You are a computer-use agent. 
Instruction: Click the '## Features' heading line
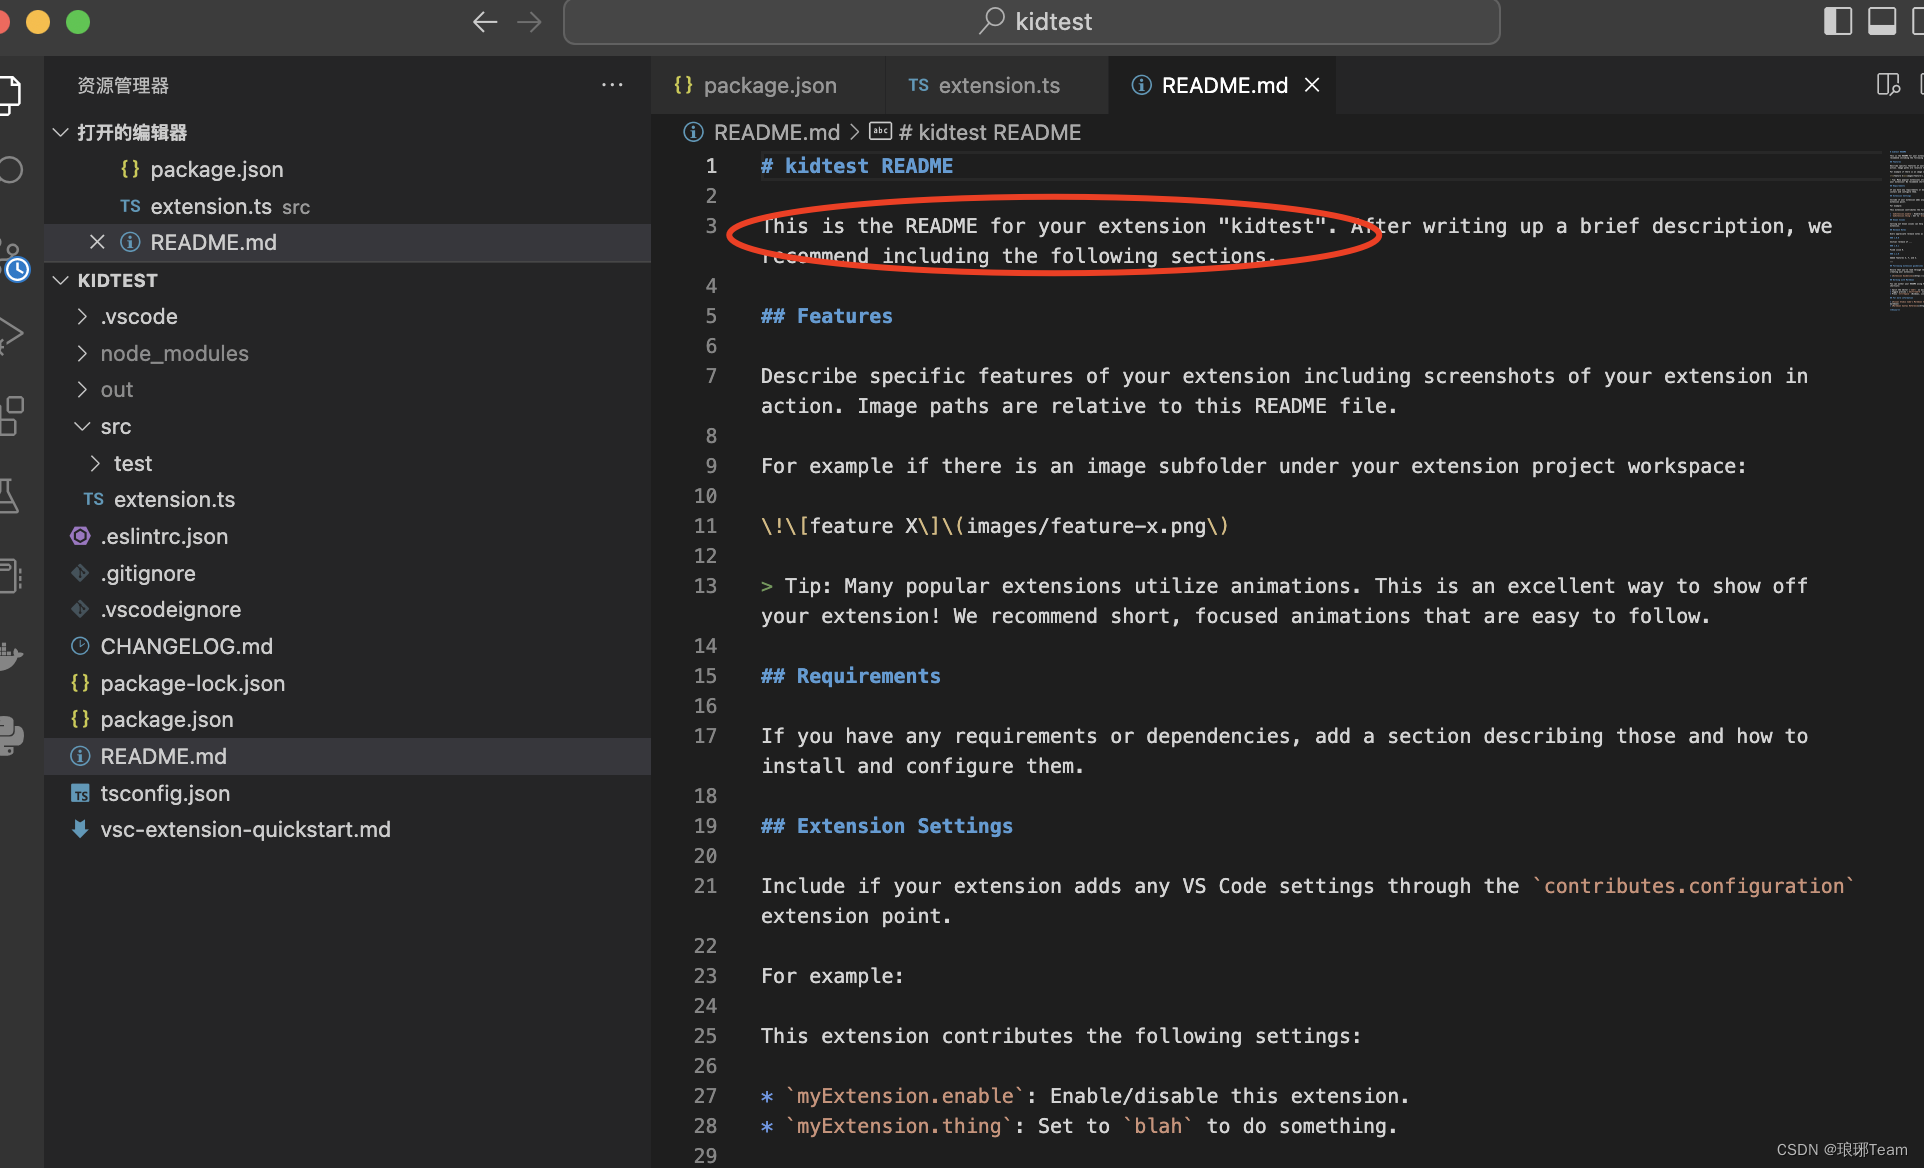pyautogui.click(x=826, y=316)
